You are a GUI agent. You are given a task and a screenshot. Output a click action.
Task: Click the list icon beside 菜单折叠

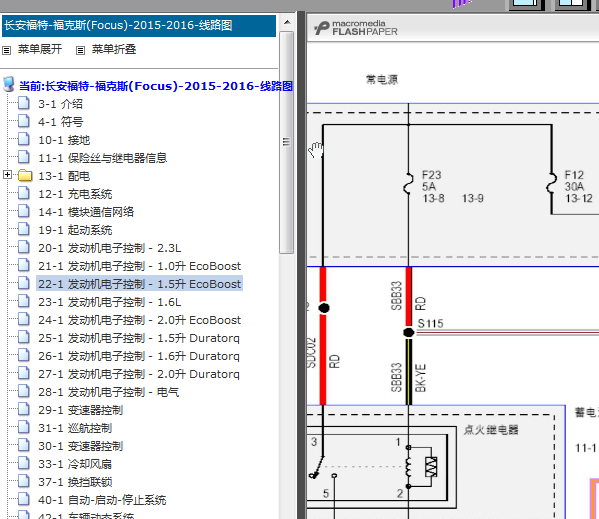click(x=80, y=50)
